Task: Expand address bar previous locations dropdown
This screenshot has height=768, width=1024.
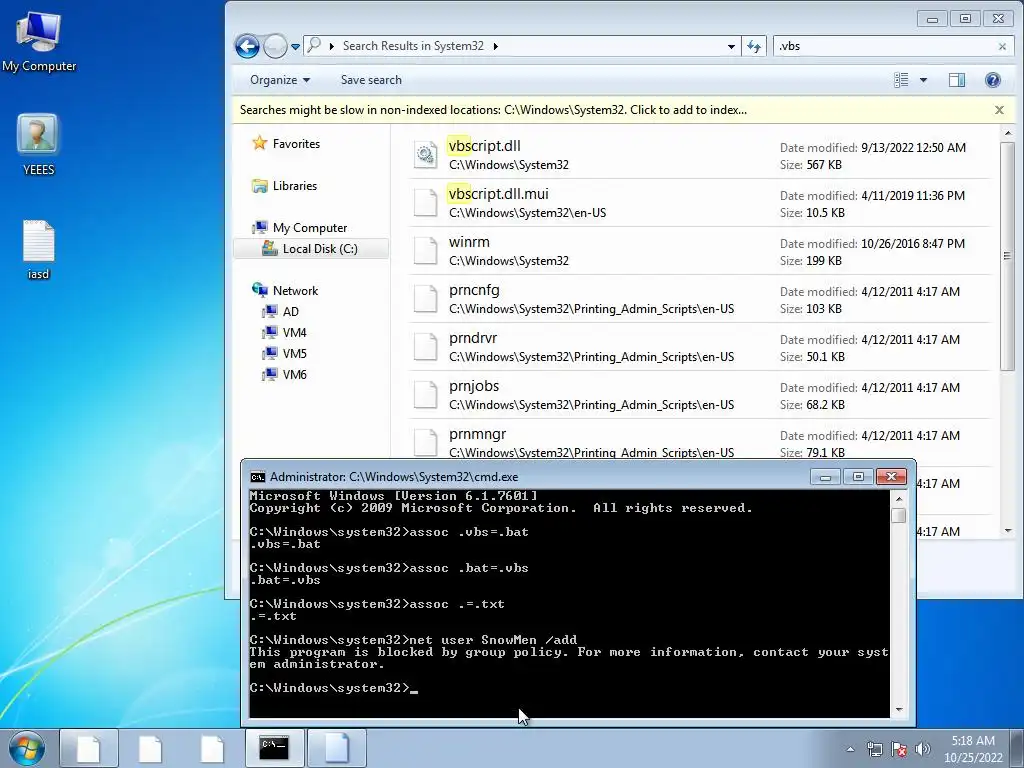Action: tap(731, 46)
